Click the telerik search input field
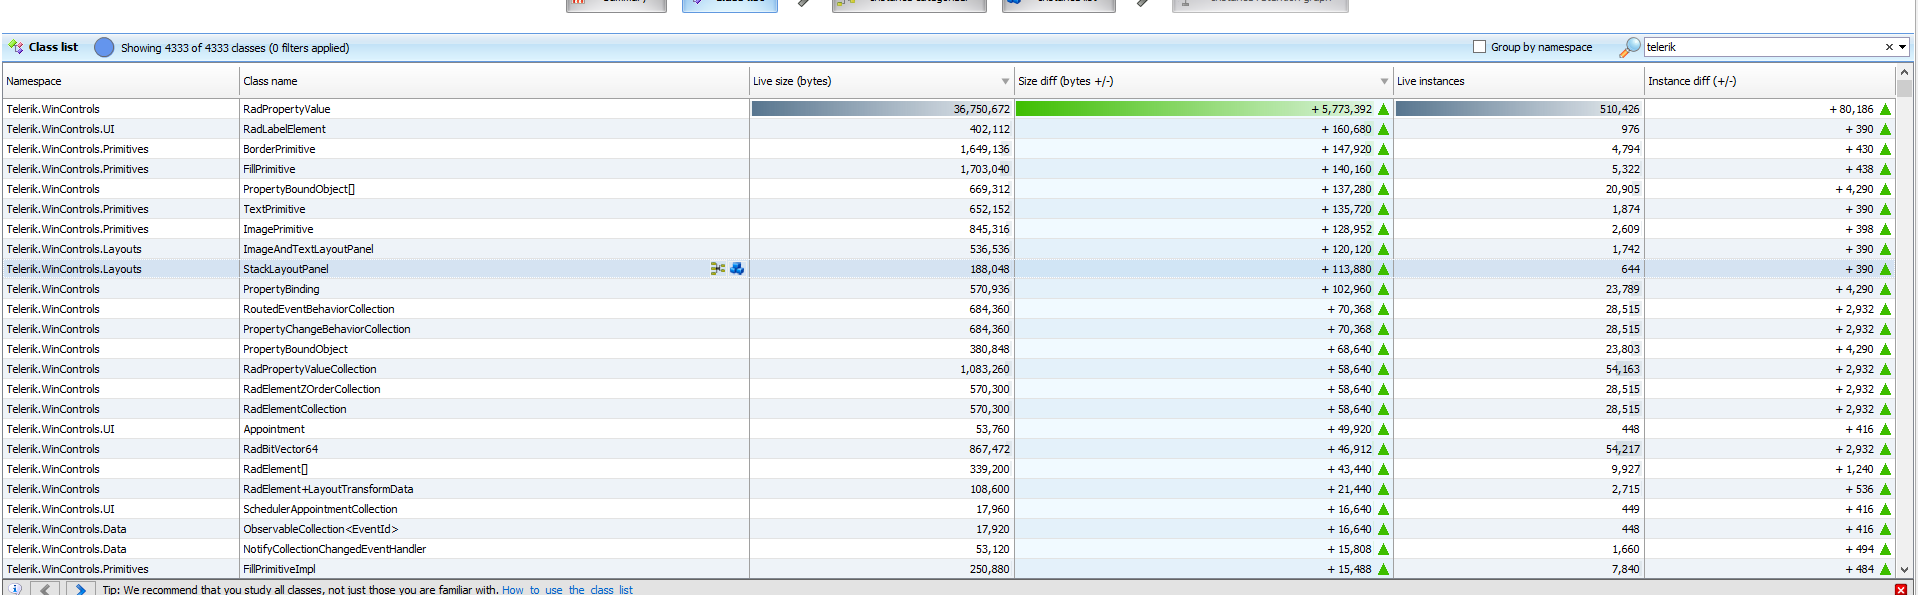Image resolution: width=1918 pixels, height=595 pixels. click(x=1762, y=47)
